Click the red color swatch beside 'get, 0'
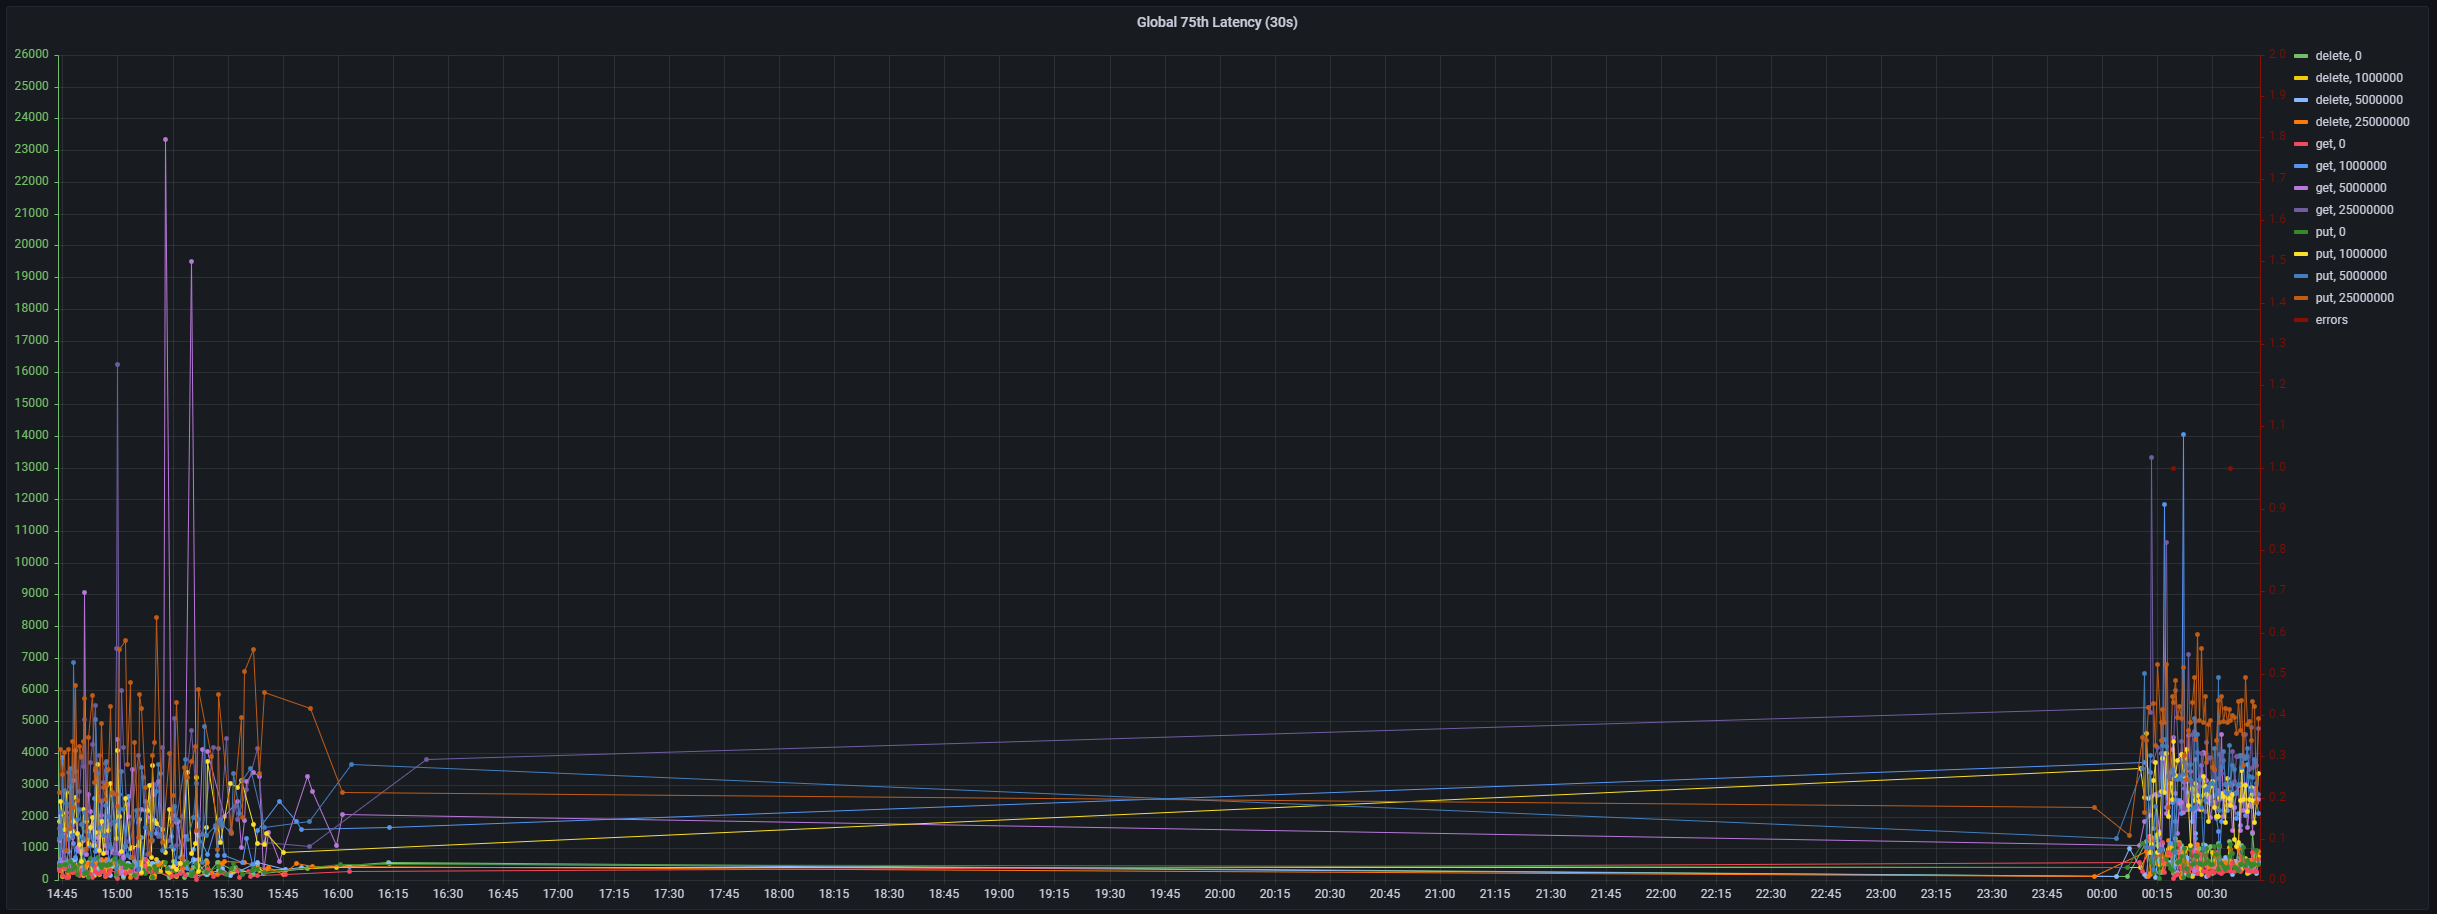This screenshot has height=914, width=2437. click(2301, 144)
